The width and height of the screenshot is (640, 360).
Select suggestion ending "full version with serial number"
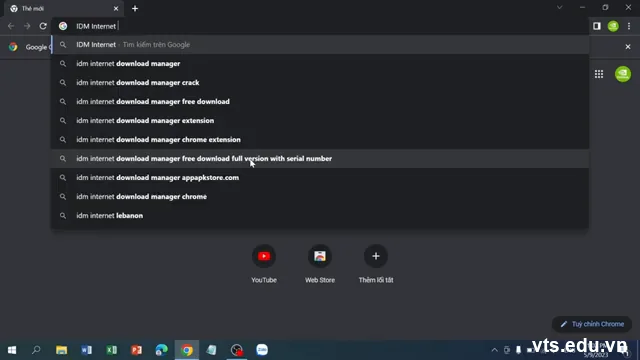point(320,158)
